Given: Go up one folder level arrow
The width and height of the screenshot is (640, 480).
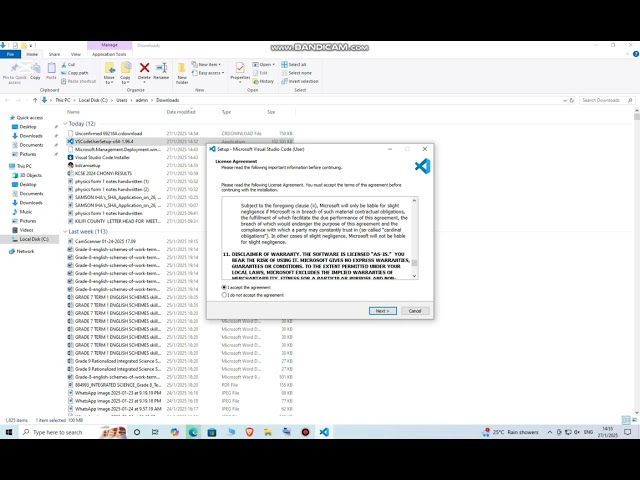Looking at the screenshot, I should coord(35,100).
